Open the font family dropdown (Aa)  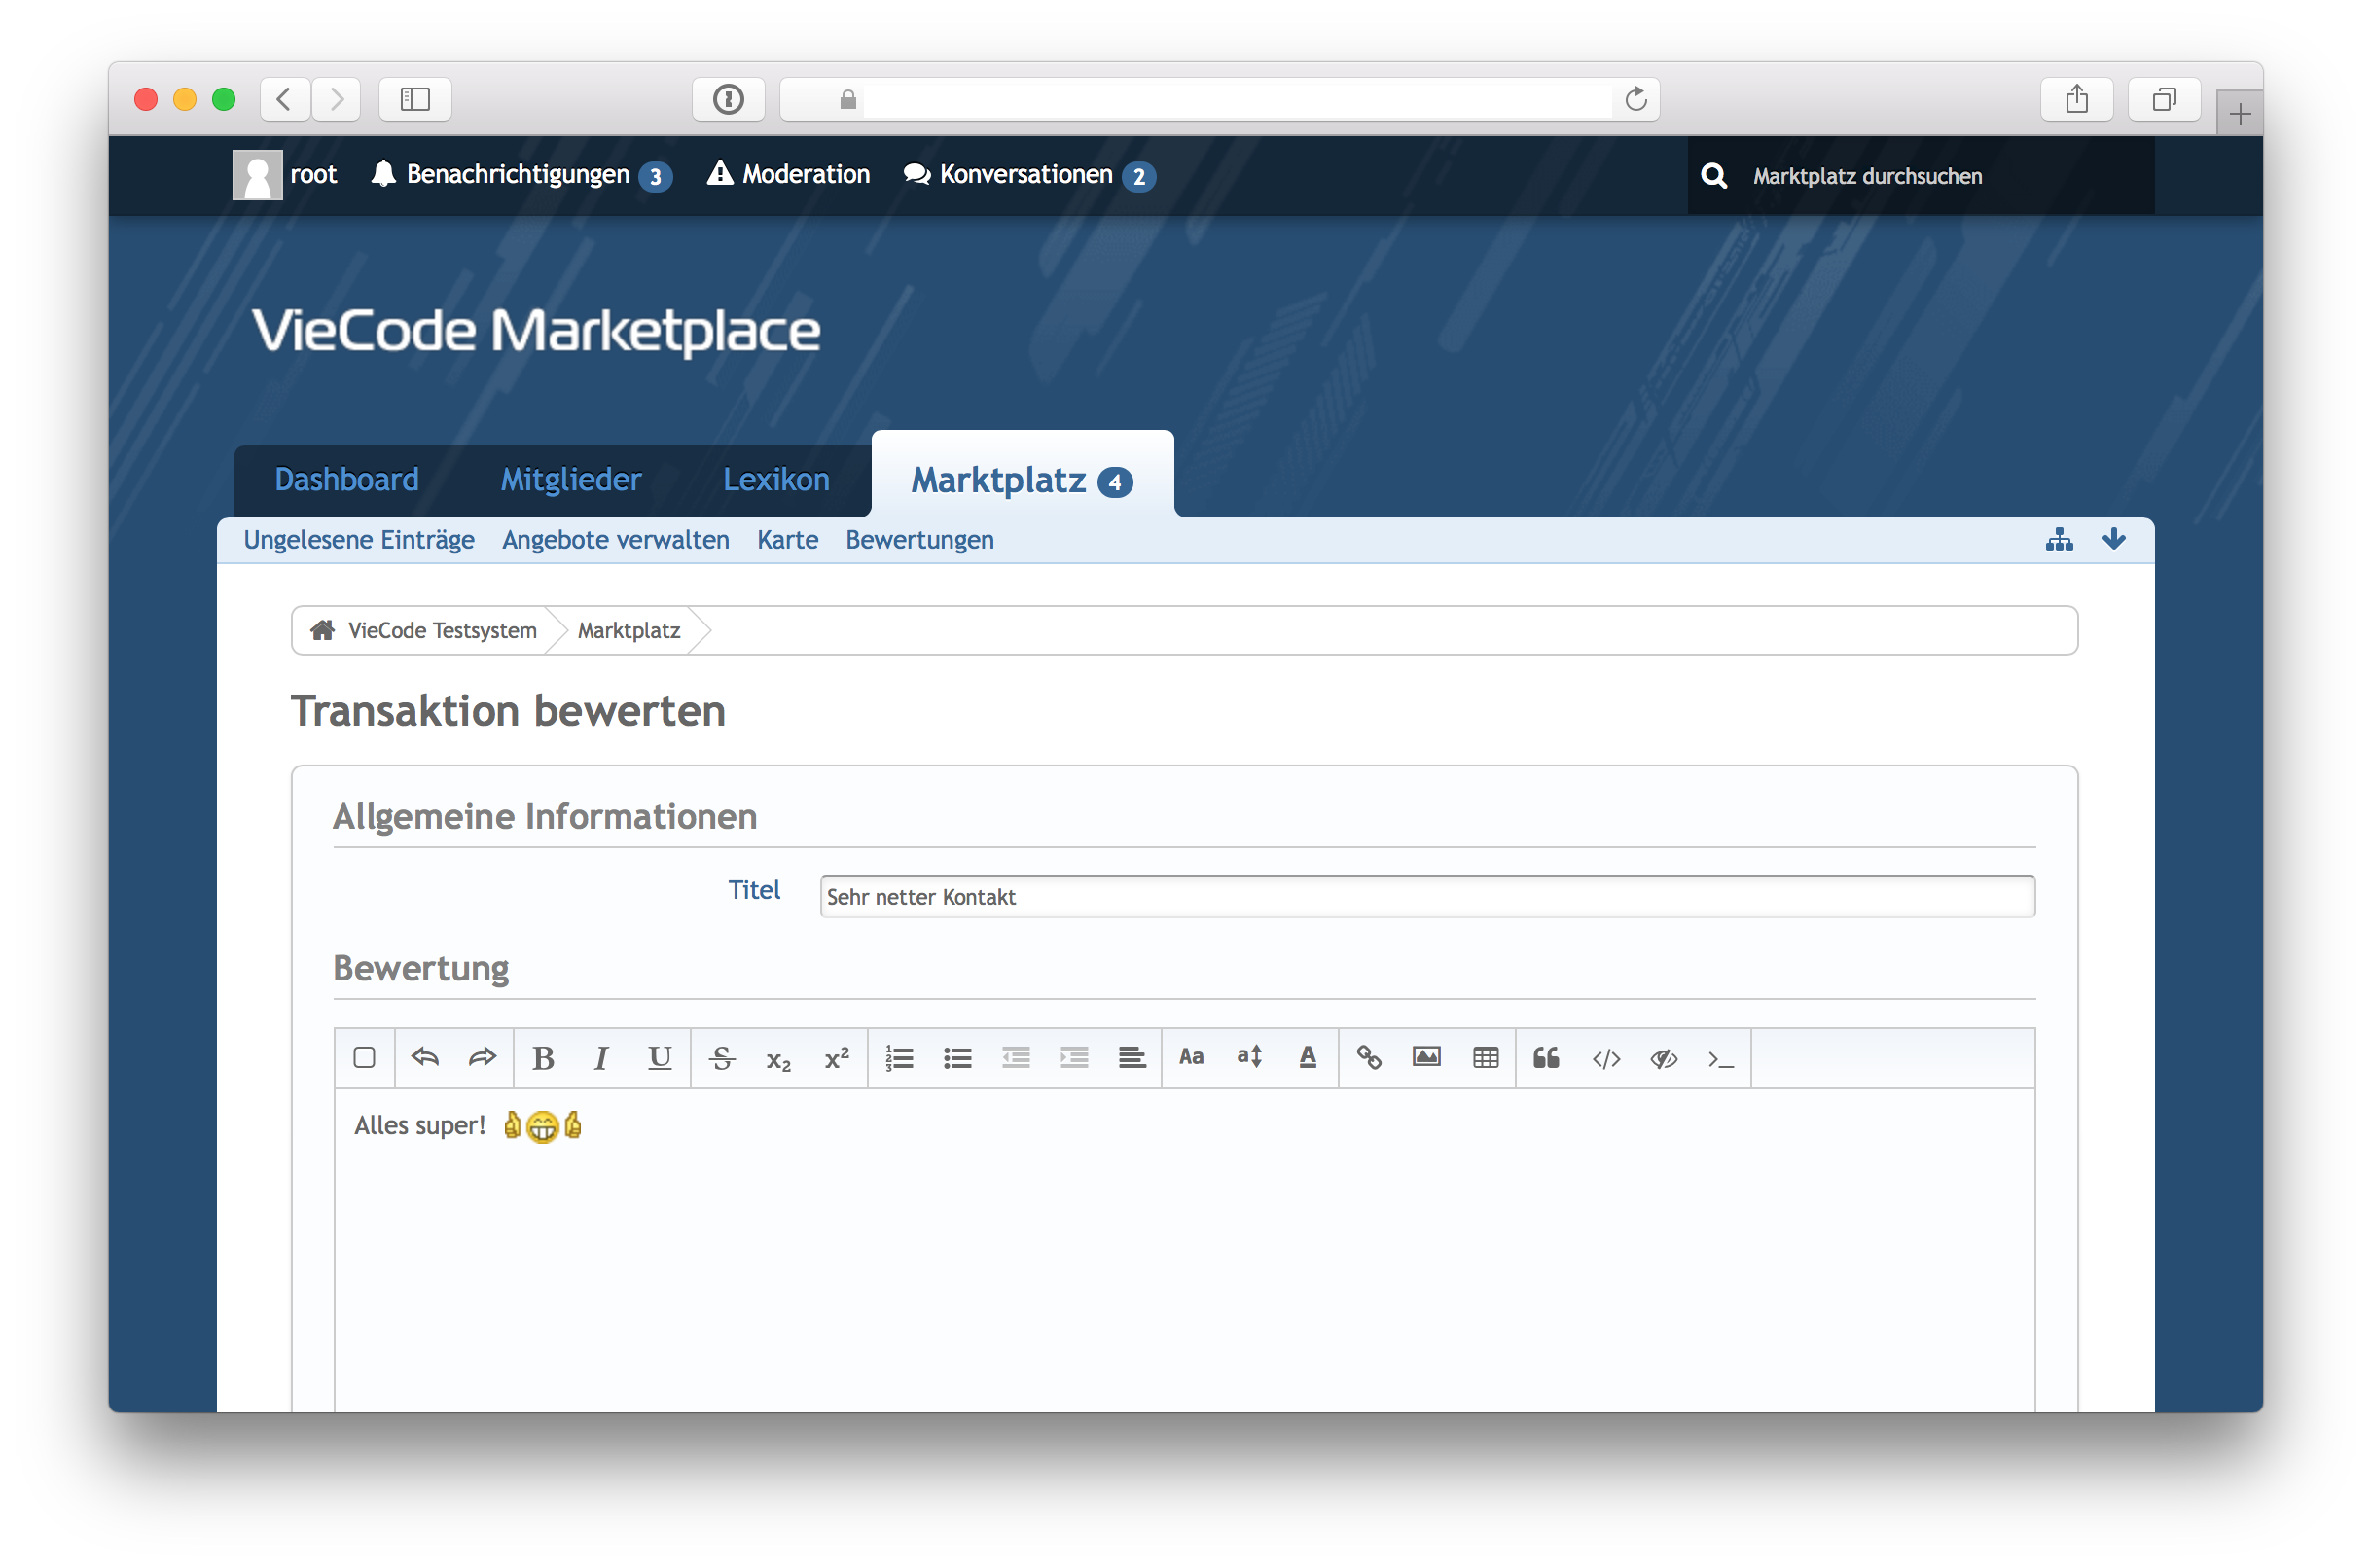tap(1191, 1058)
